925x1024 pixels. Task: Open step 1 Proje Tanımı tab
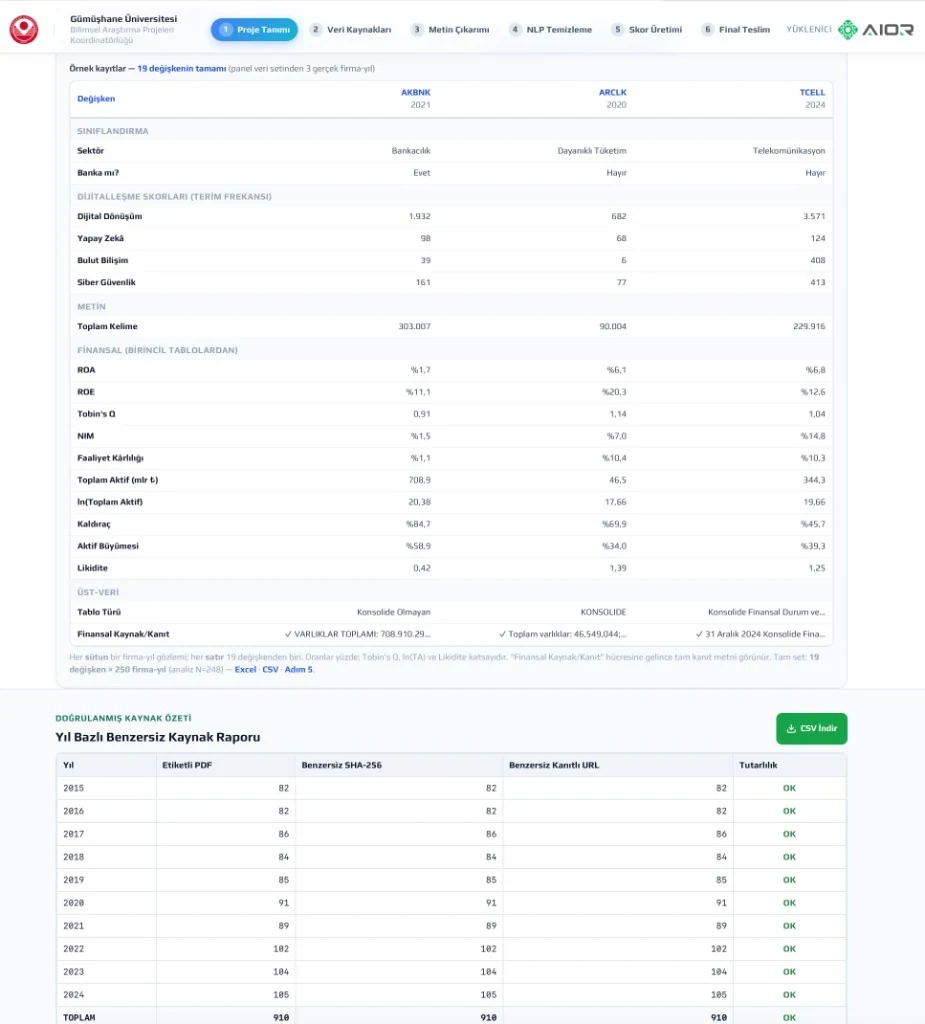point(254,29)
